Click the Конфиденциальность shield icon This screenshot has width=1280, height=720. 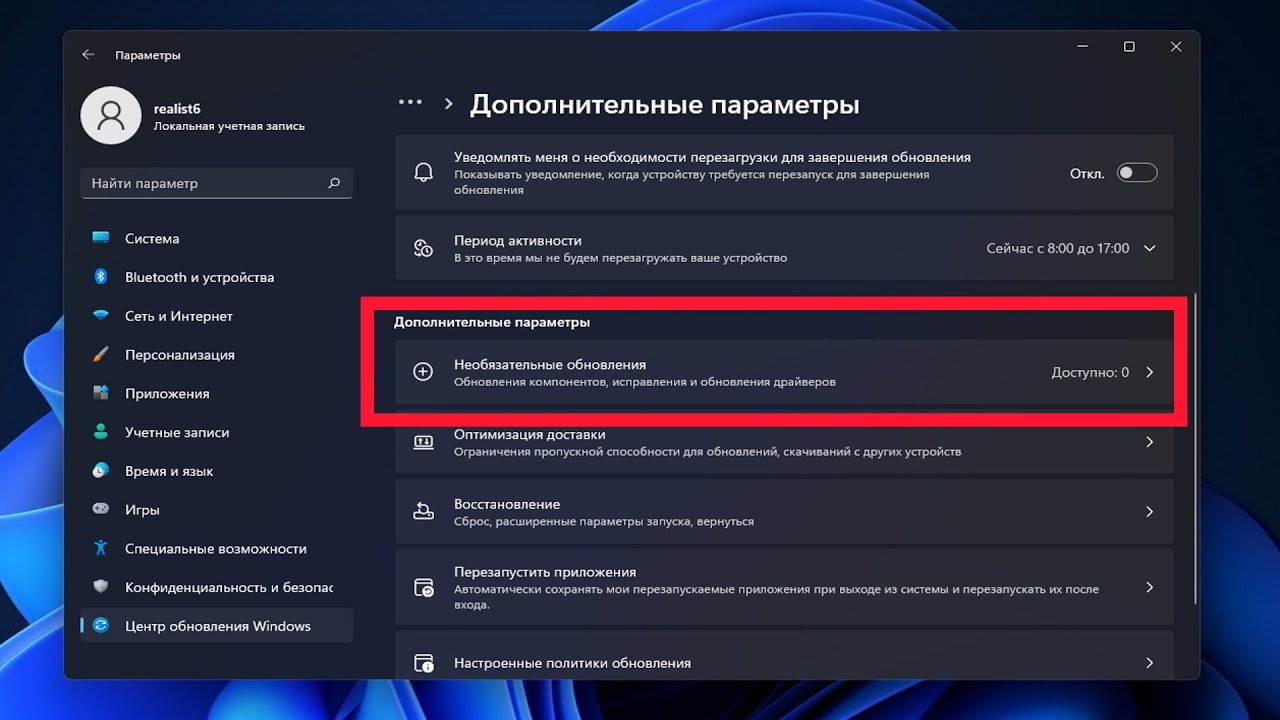pos(100,587)
